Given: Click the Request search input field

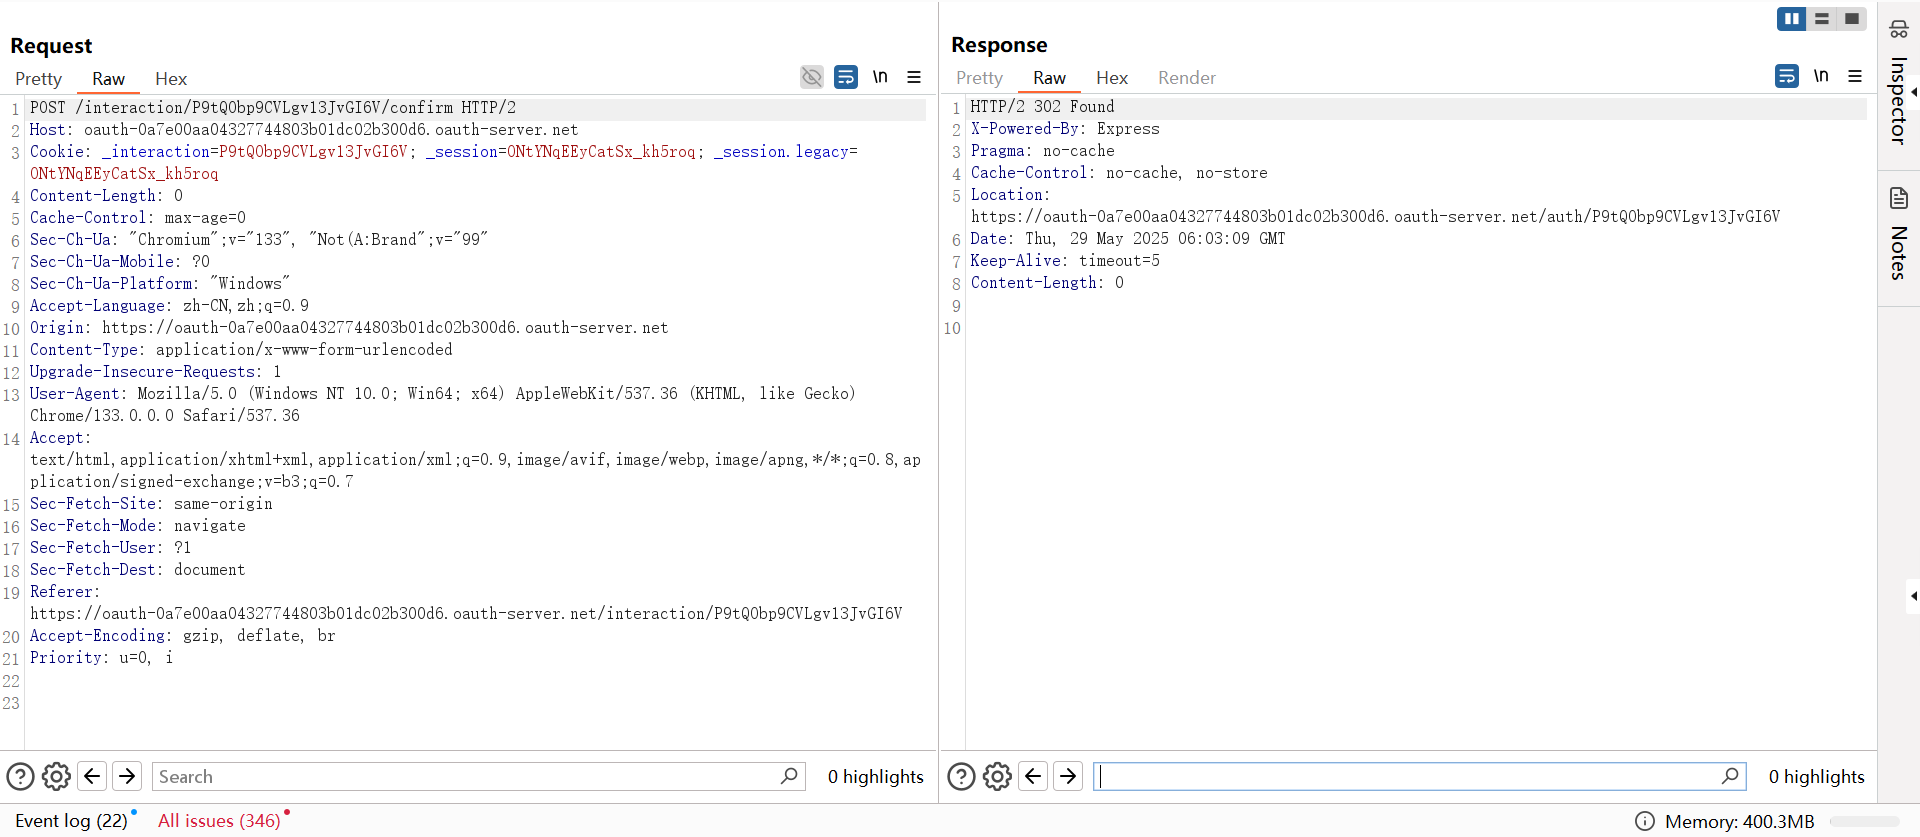Looking at the screenshot, I should pyautogui.click(x=465, y=776).
